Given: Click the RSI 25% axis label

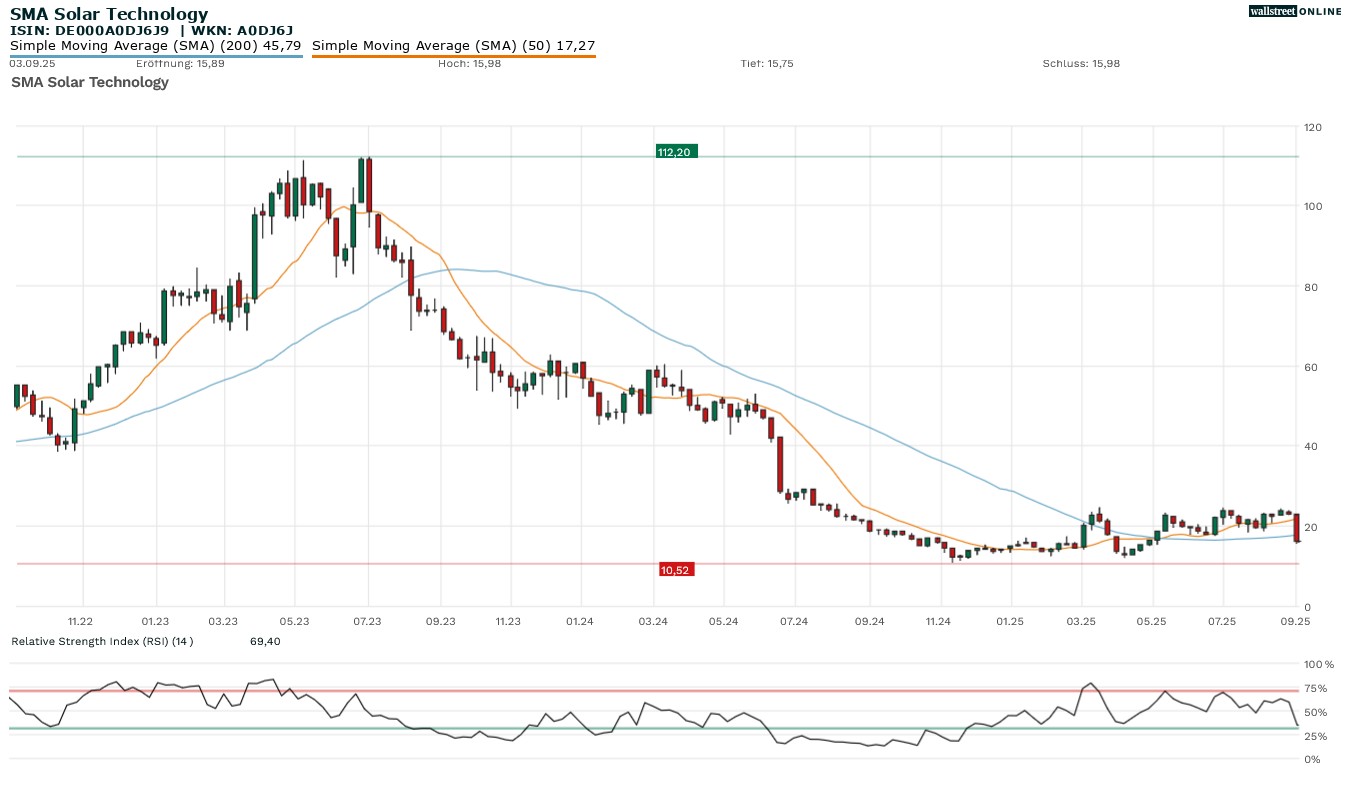Looking at the screenshot, I should click(x=1316, y=736).
